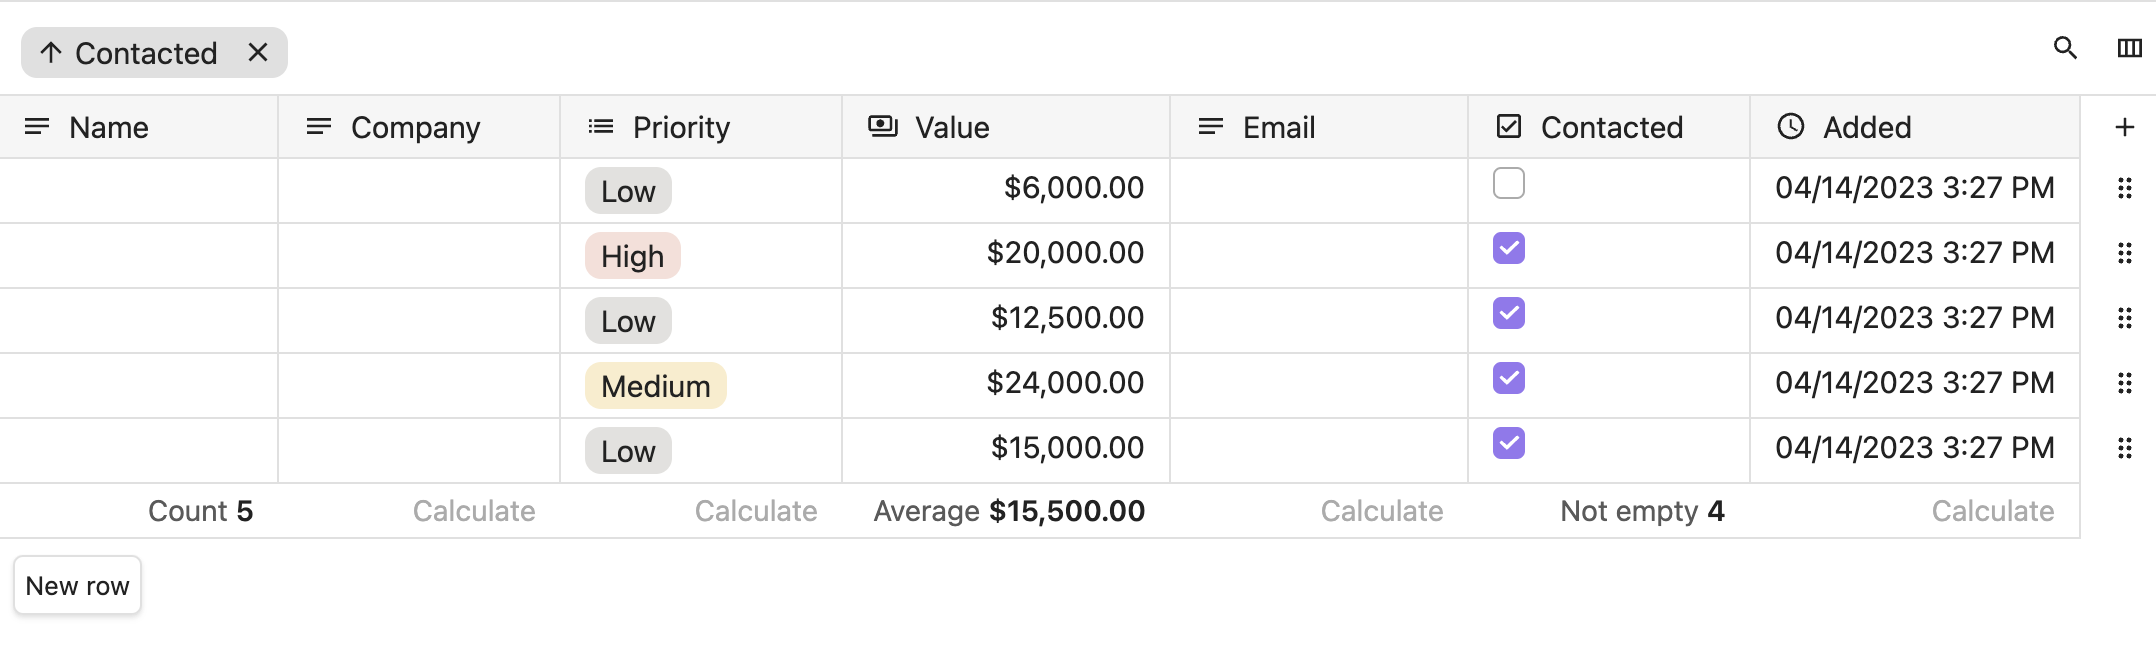Click drag handle of $6,000.00 row
The height and width of the screenshot is (666, 2156).
[2125, 188]
